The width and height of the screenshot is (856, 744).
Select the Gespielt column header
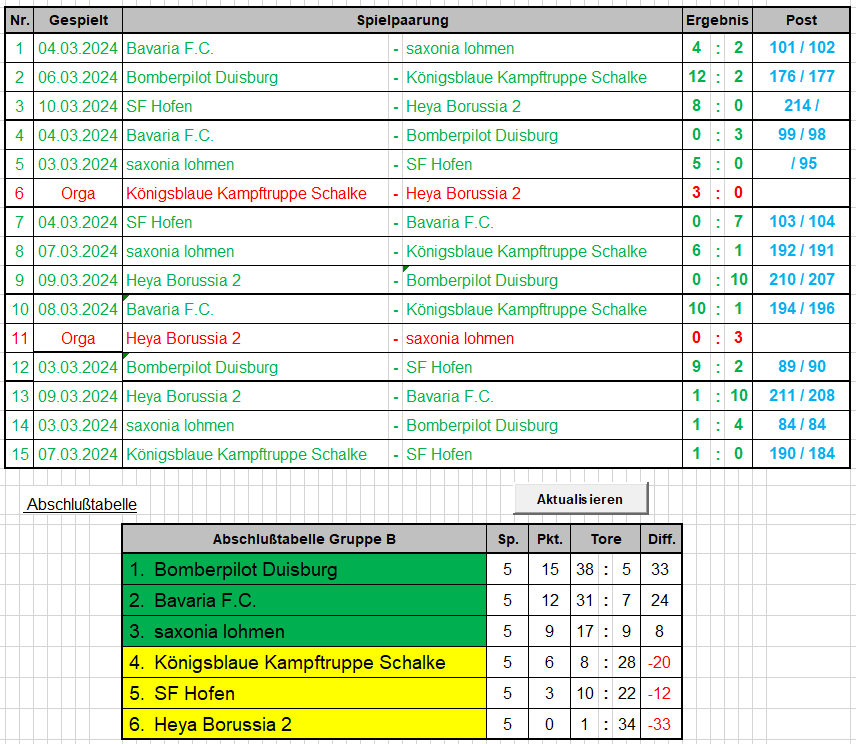click(78, 20)
